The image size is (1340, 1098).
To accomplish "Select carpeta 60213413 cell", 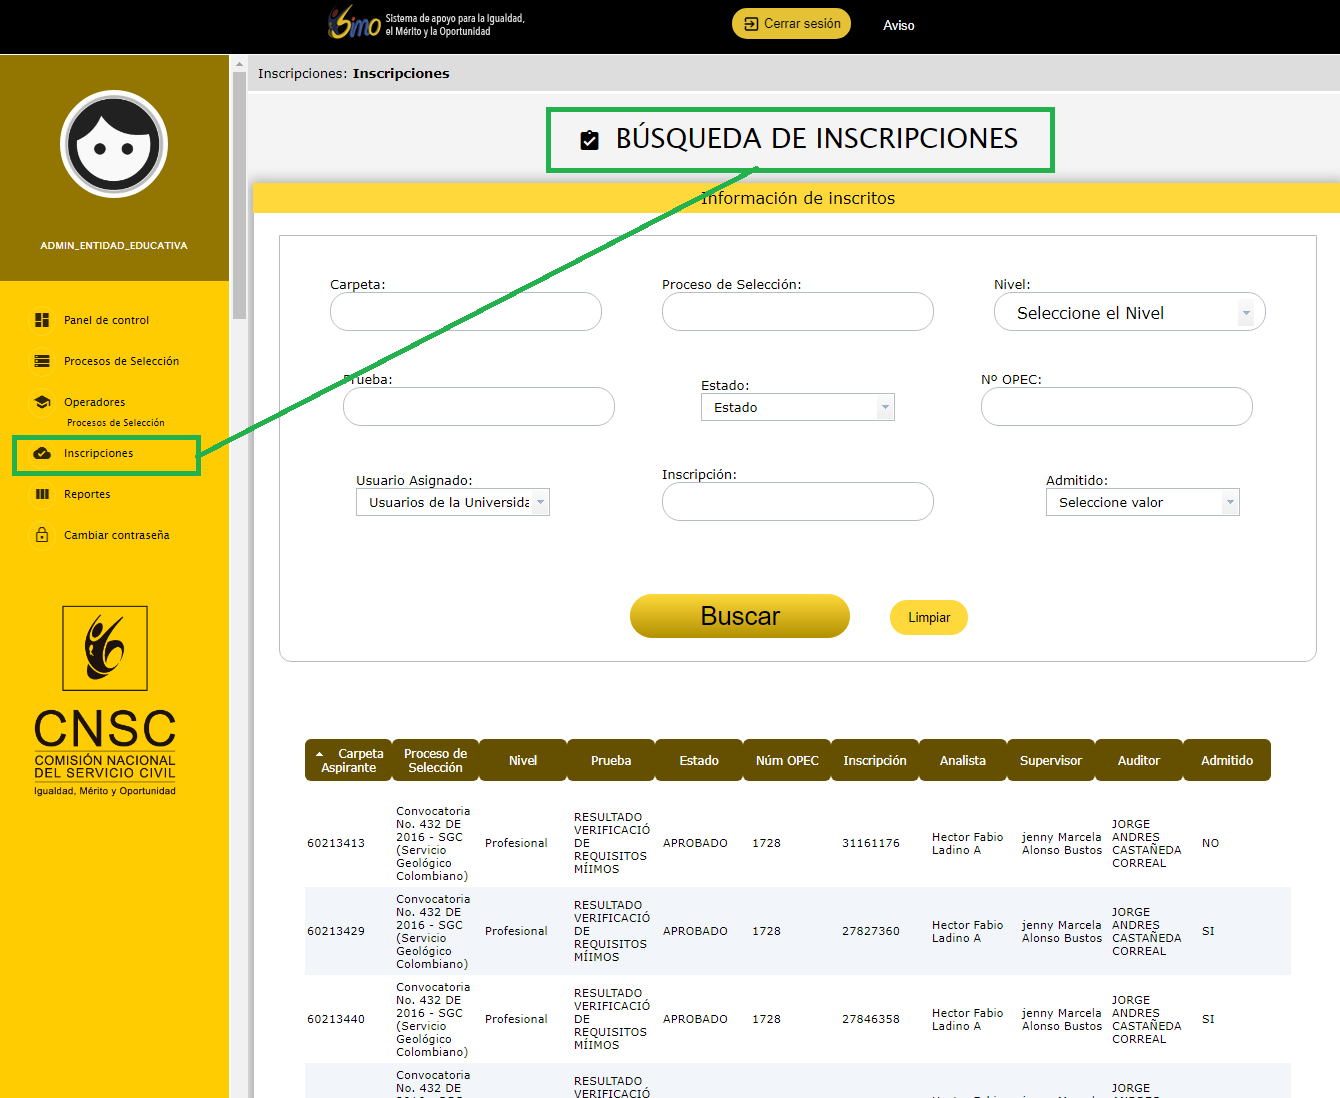I will click(336, 843).
